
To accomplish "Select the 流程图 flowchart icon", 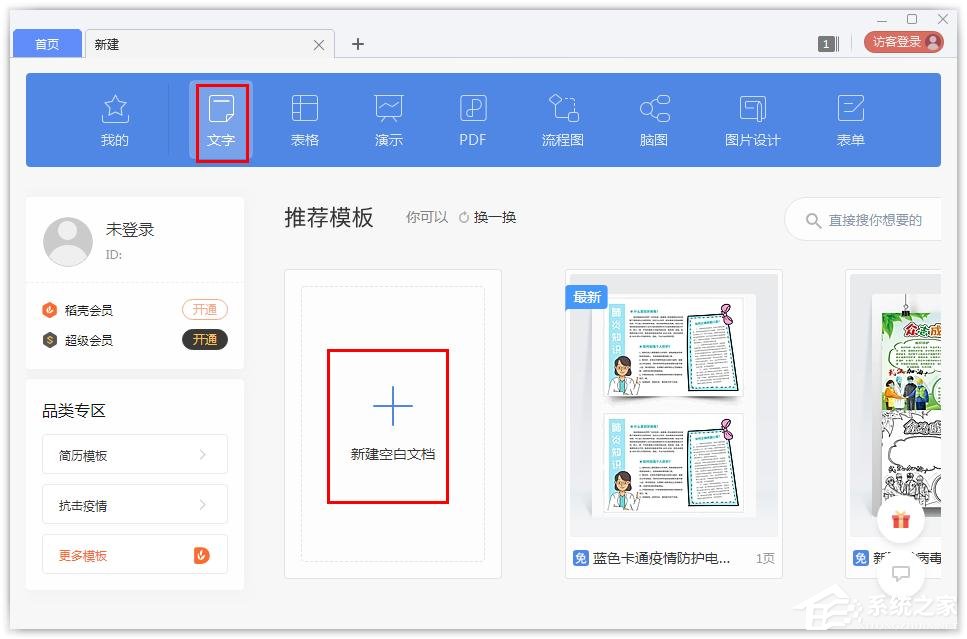I will pyautogui.click(x=562, y=118).
